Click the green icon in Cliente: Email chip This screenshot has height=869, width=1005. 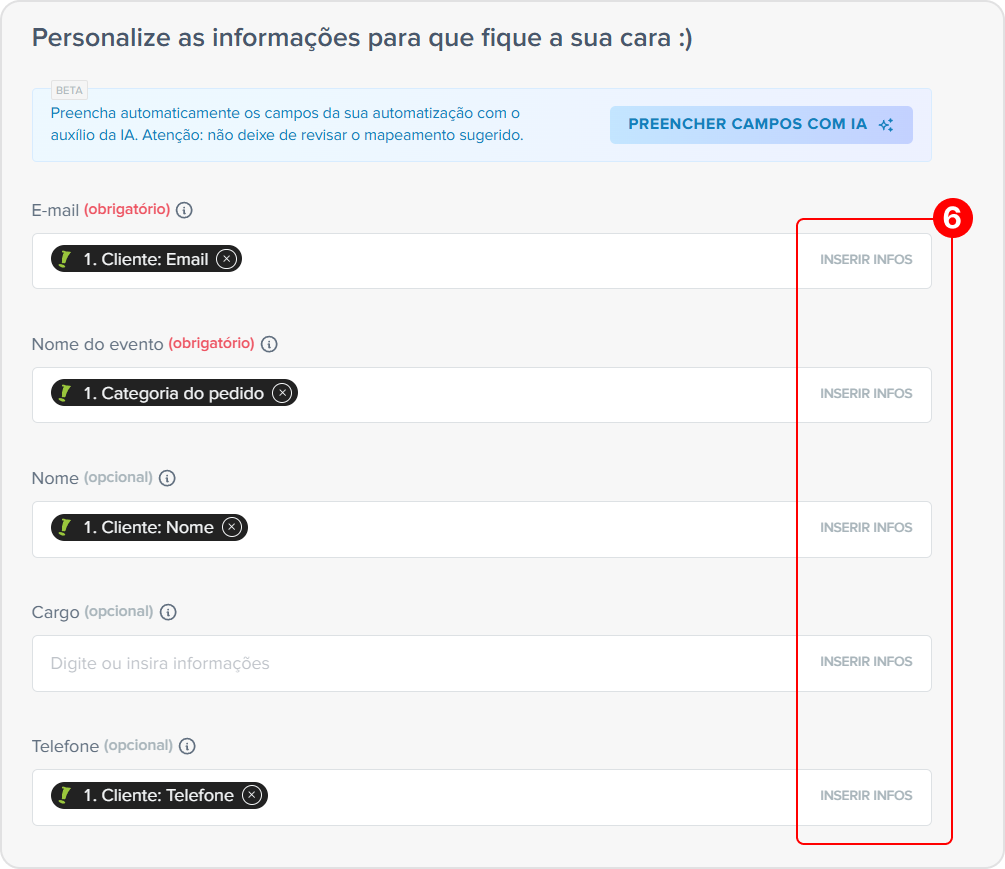point(65,259)
